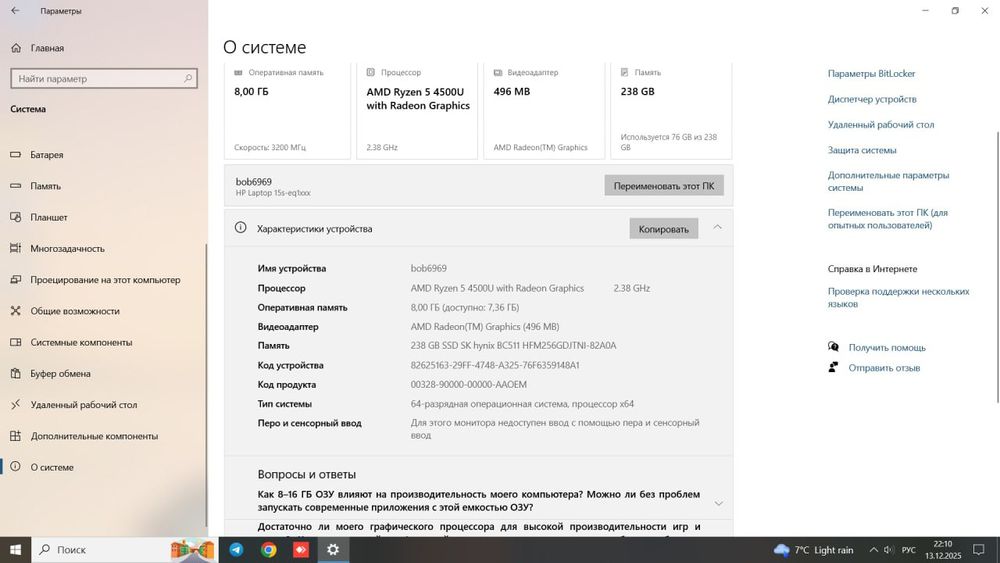
Task: Click the search highlight image on taskbar
Action: 192,549
